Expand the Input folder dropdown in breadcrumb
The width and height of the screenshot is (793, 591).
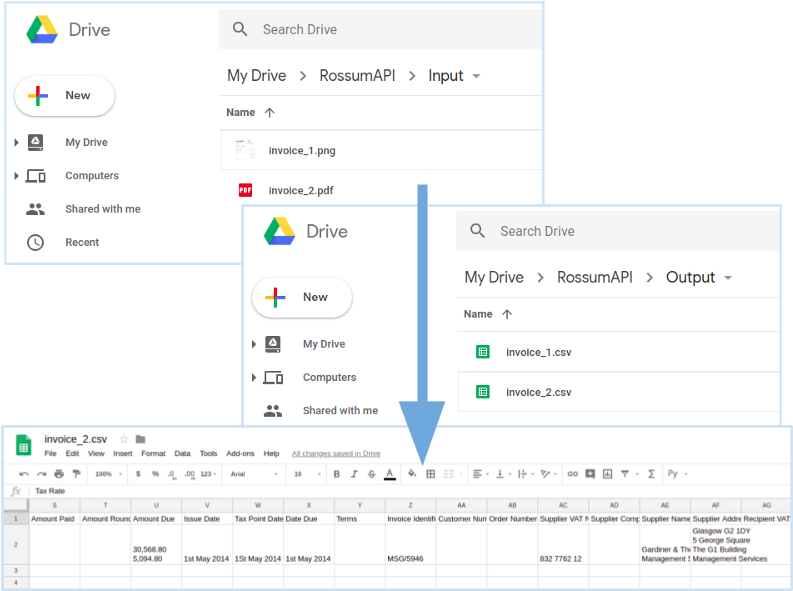point(476,76)
